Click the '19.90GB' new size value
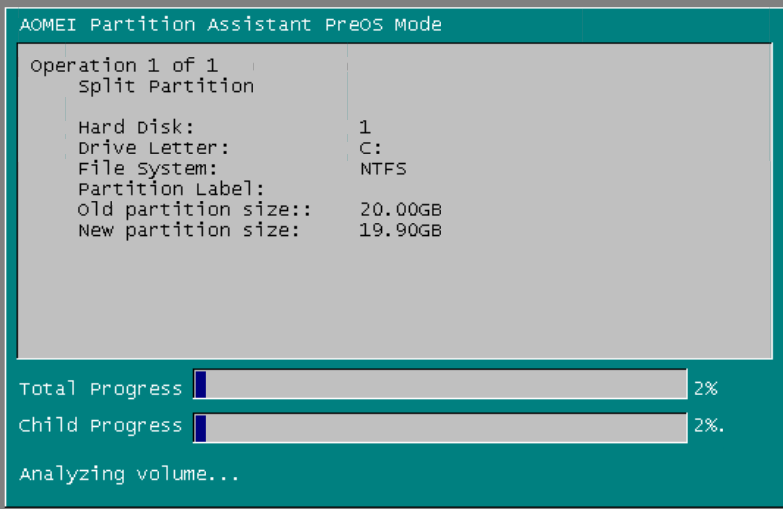Image resolution: width=783 pixels, height=509 pixels. point(400,230)
